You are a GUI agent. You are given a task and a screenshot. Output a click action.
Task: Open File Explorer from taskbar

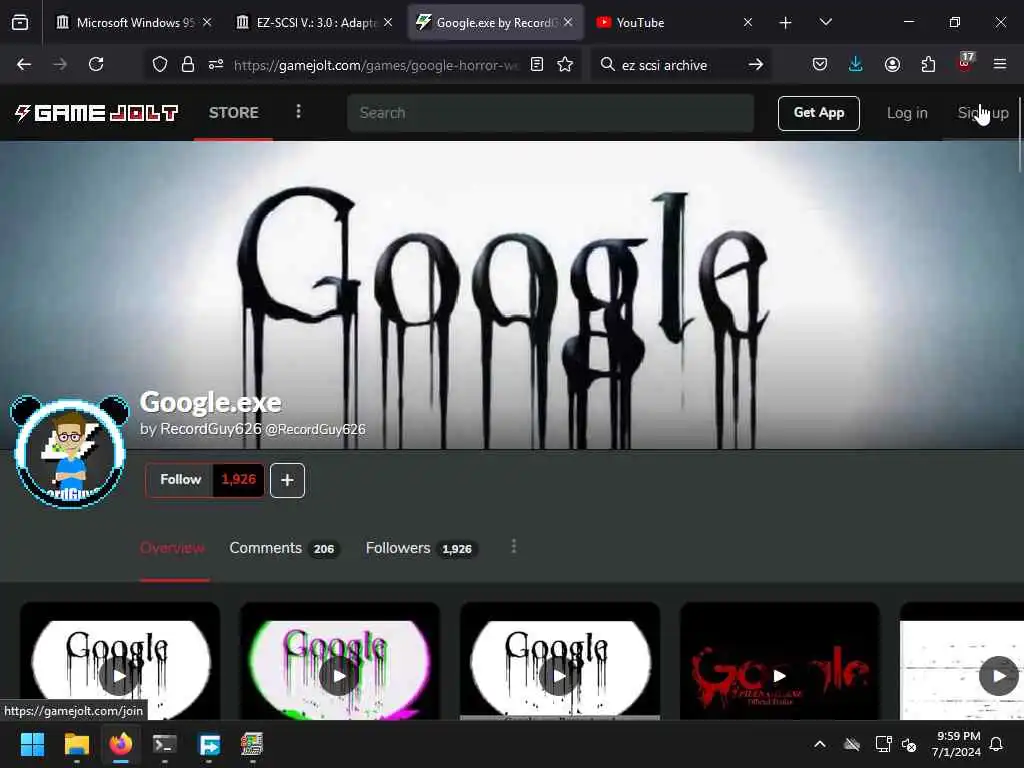point(76,744)
